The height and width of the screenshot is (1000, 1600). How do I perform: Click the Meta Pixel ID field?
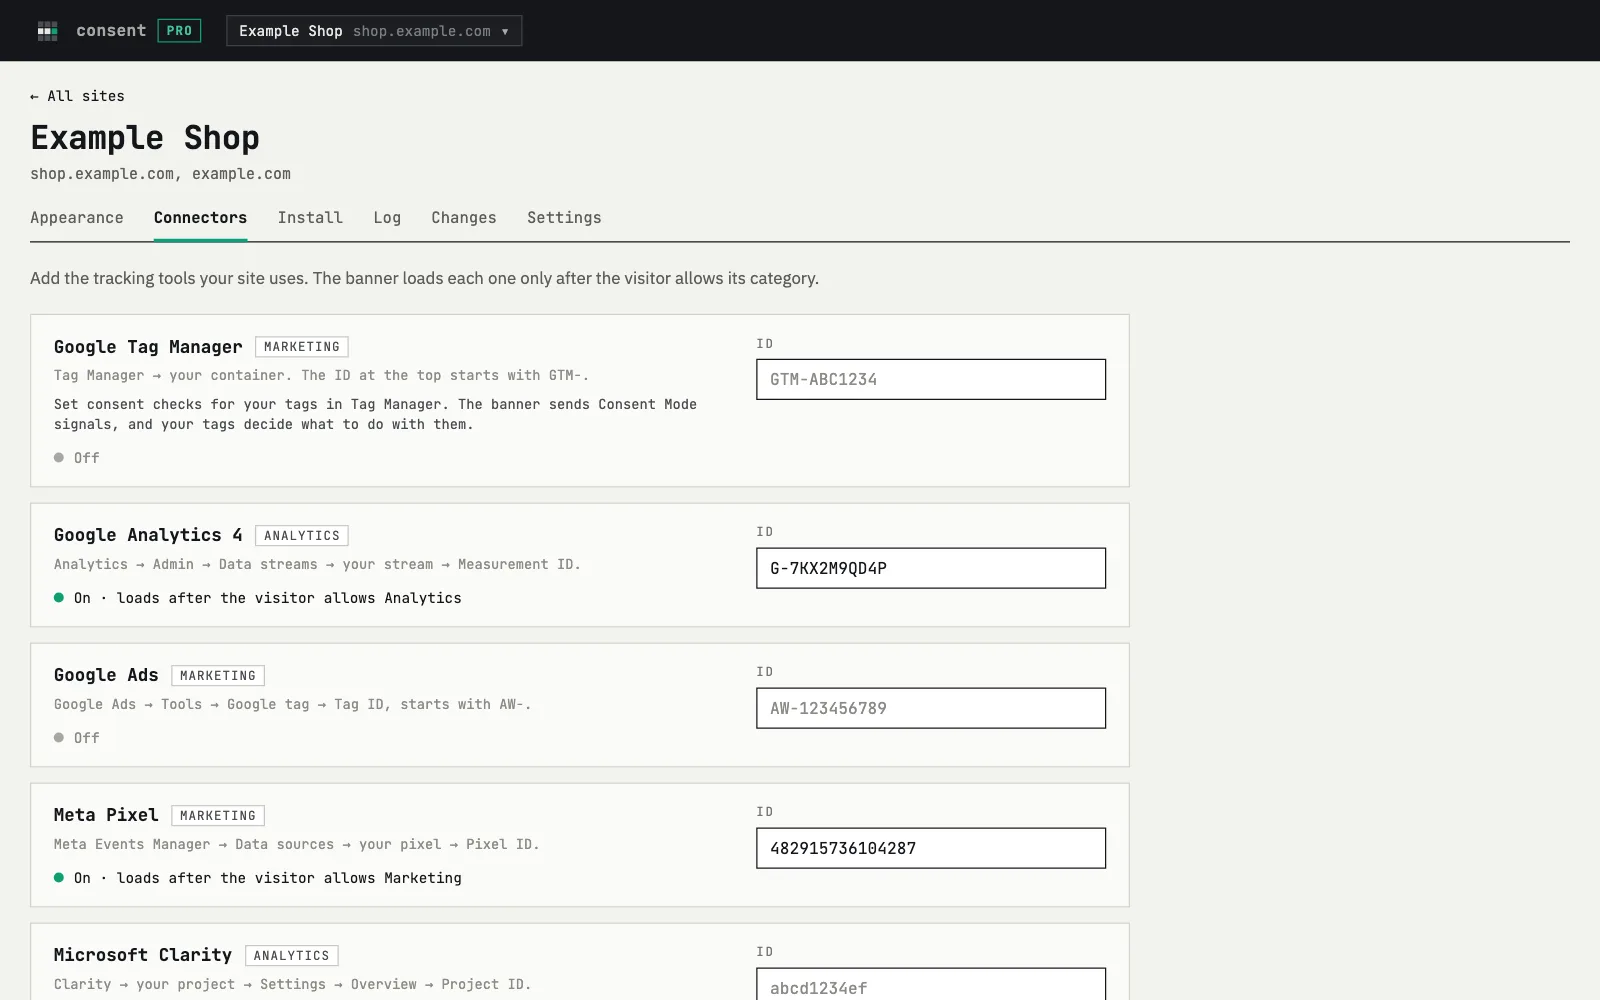[x=931, y=848]
